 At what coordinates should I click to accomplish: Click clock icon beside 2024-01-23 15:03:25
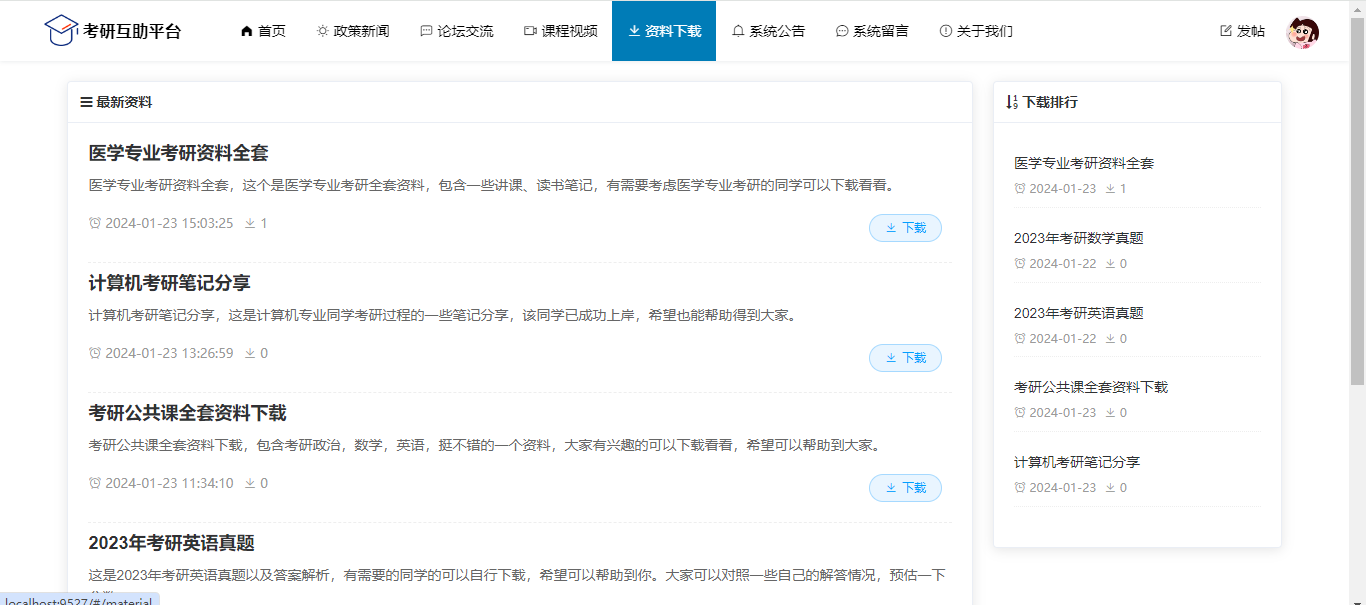coord(95,223)
